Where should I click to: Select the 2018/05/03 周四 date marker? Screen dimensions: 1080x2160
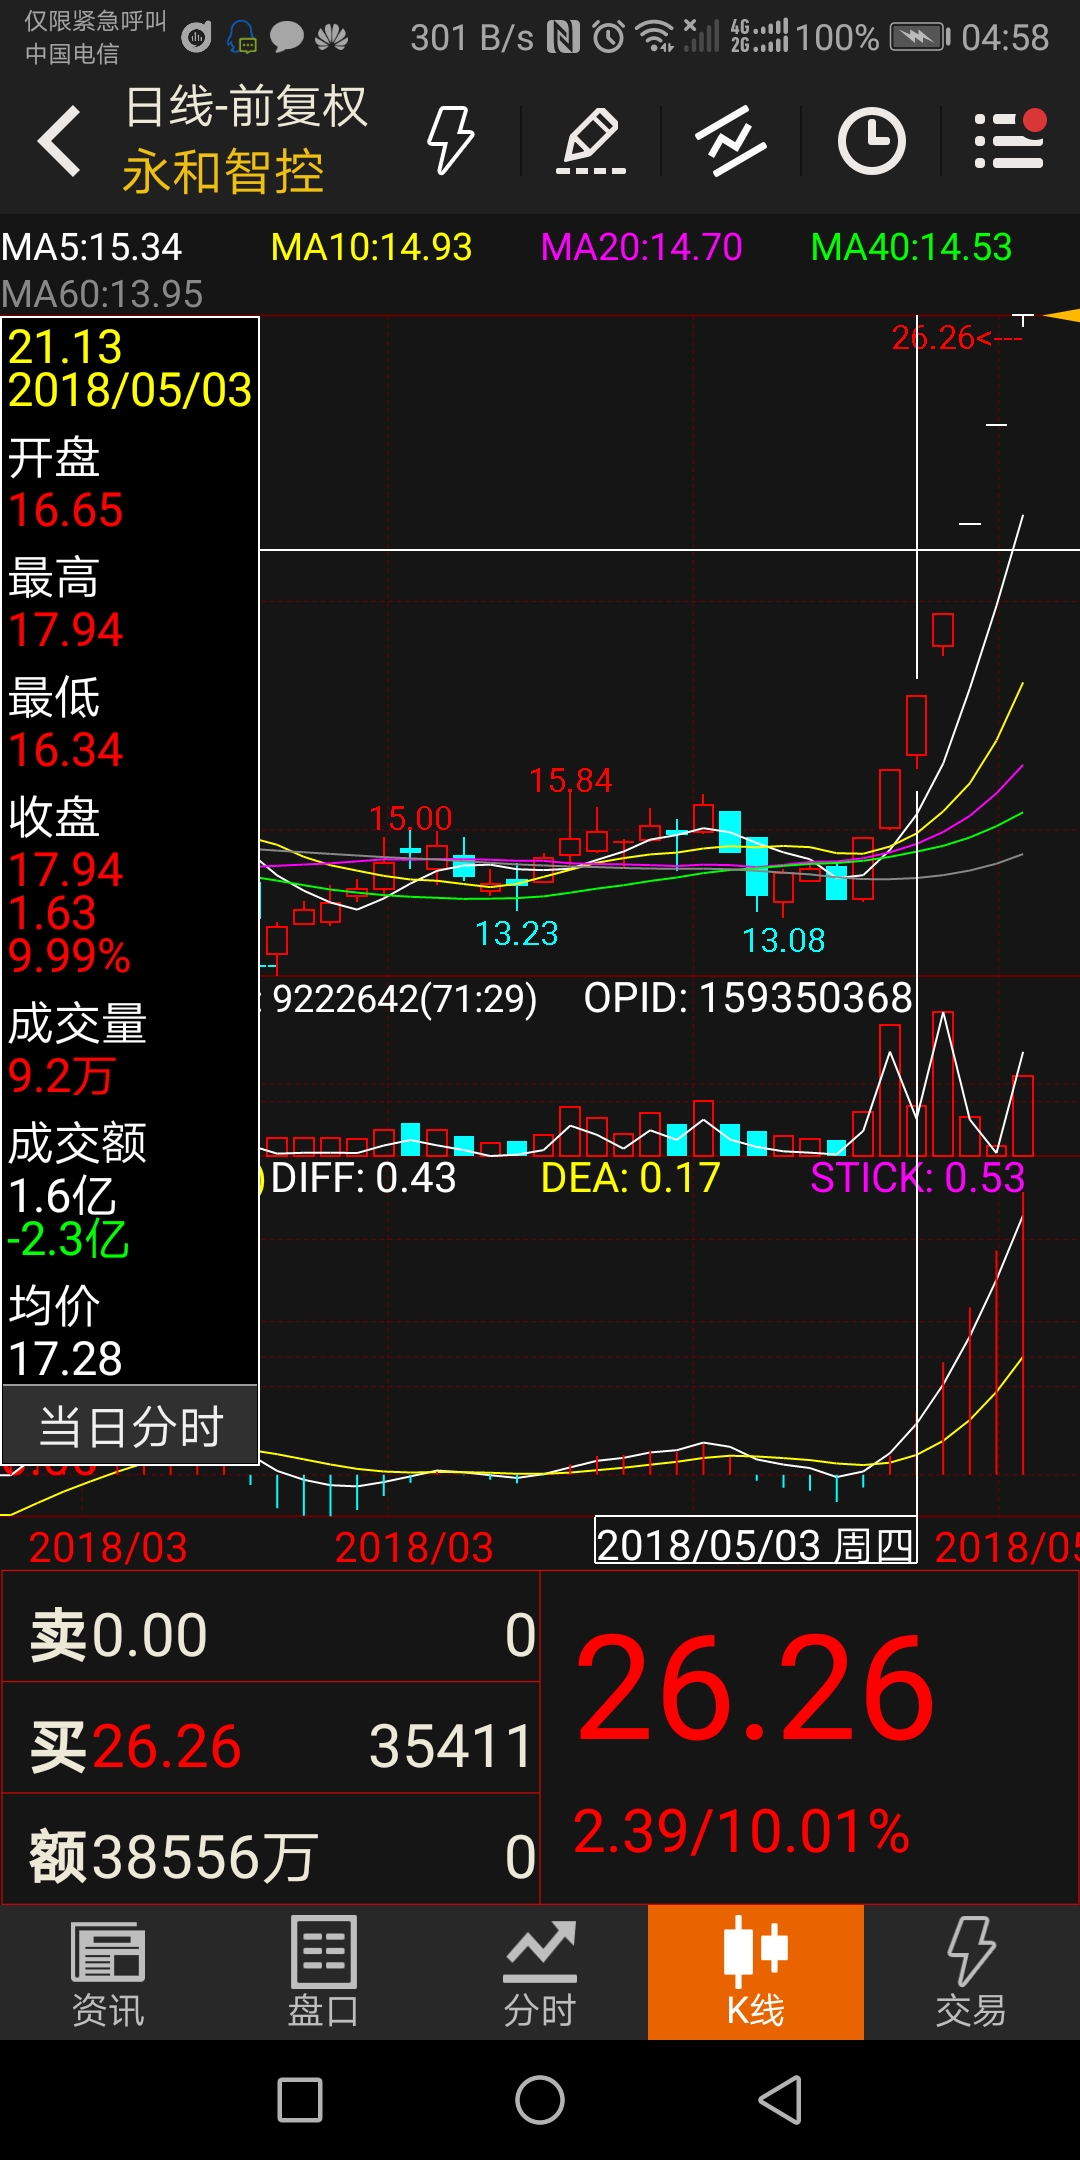pyautogui.click(x=755, y=1546)
